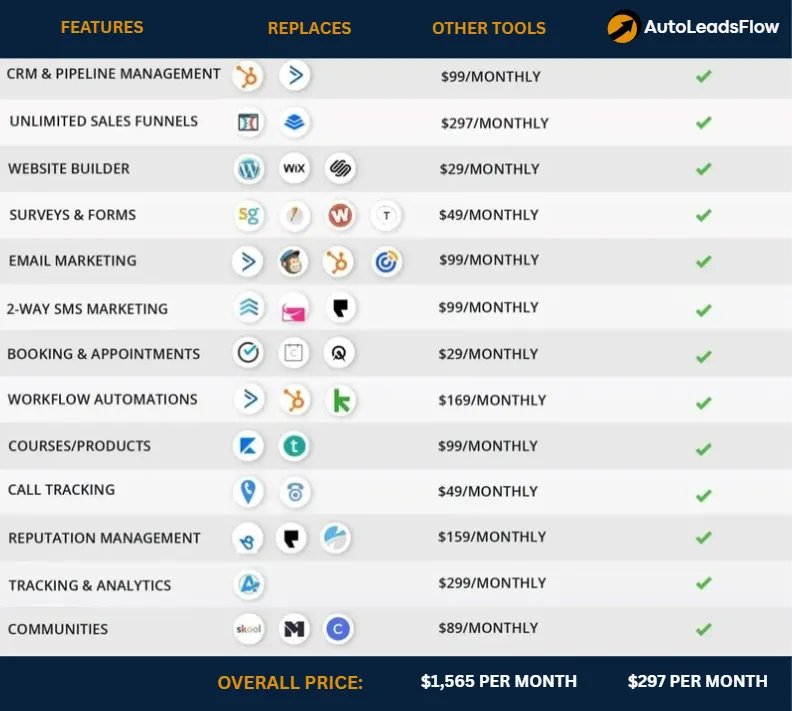This screenshot has height=711, width=792.
Task: Click the Squarespace logo icon
Action: (340, 168)
